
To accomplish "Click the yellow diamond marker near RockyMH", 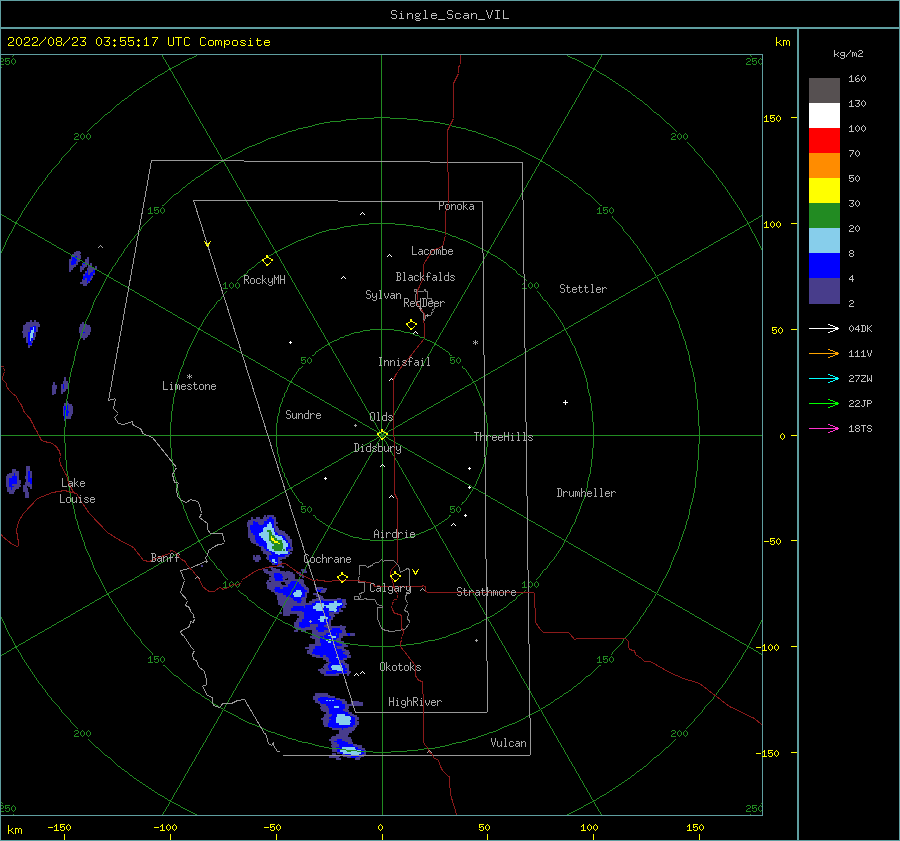I will click(x=267, y=261).
